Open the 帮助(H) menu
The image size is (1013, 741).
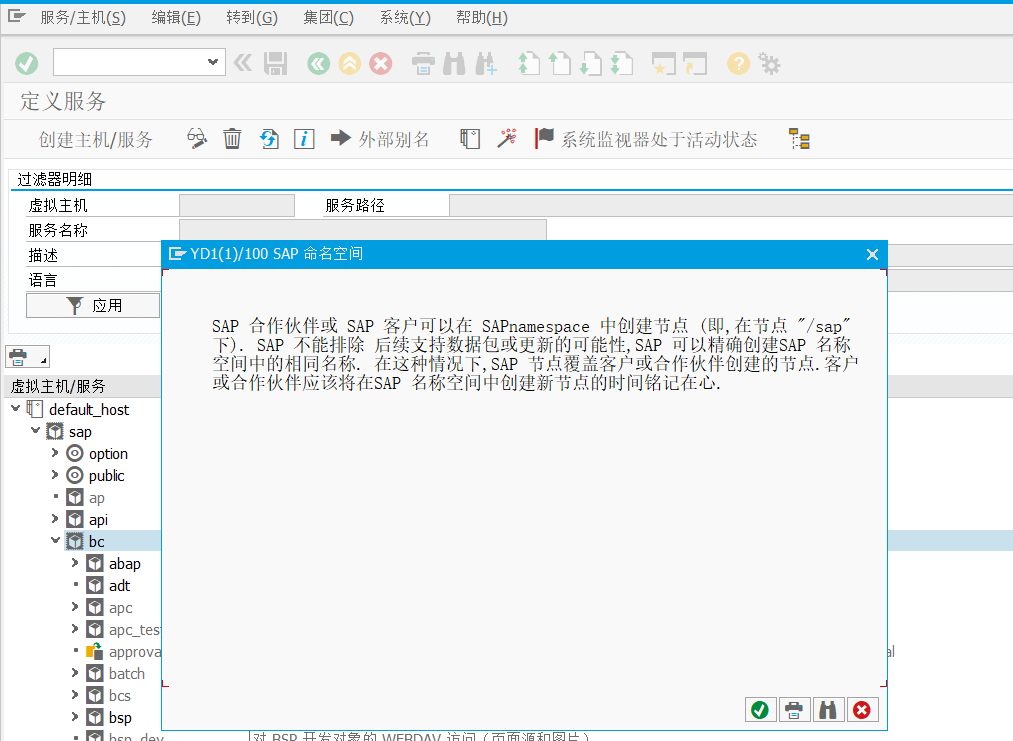[482, 17]
